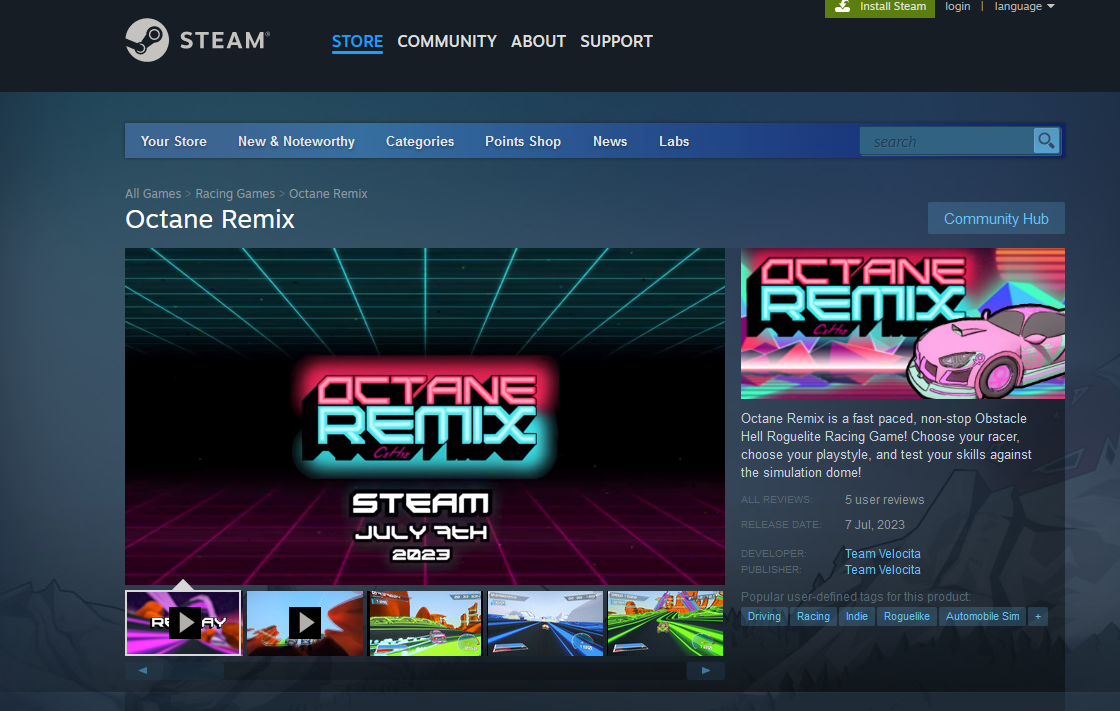Play the first Replay trailer thumbnail

pos(184,622)
